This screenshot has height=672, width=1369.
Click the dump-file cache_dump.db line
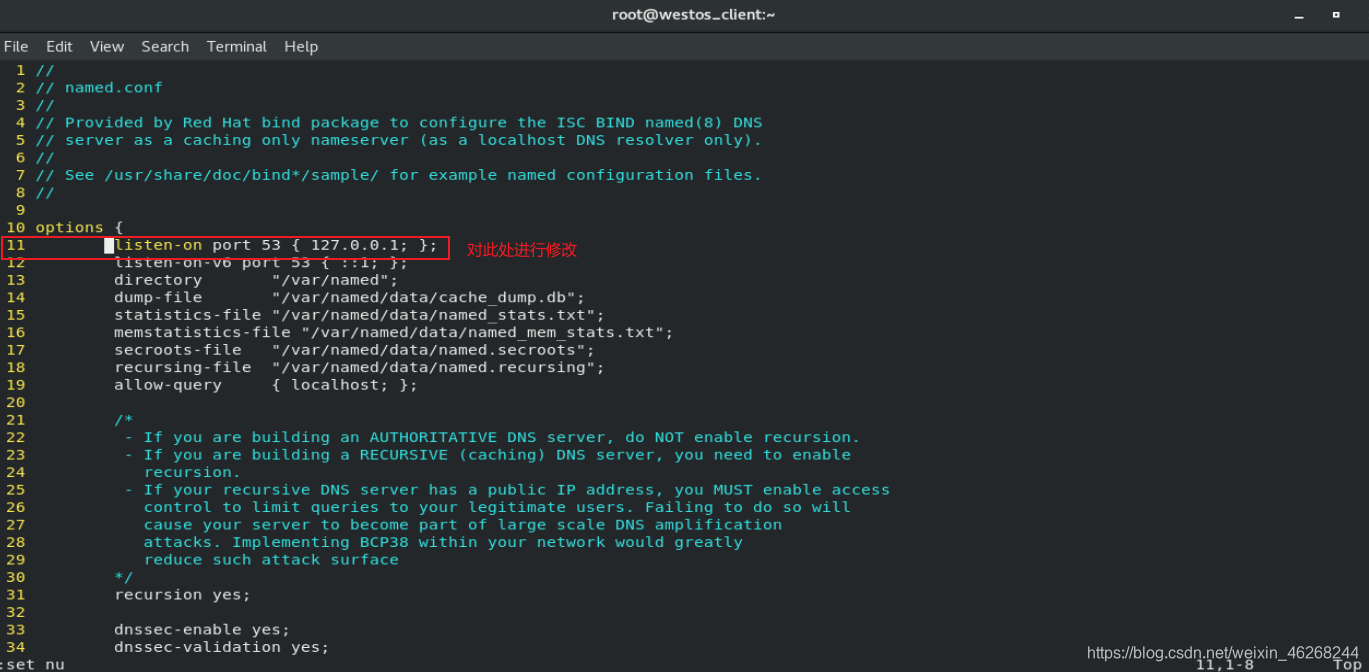click(x=350, y=297)
